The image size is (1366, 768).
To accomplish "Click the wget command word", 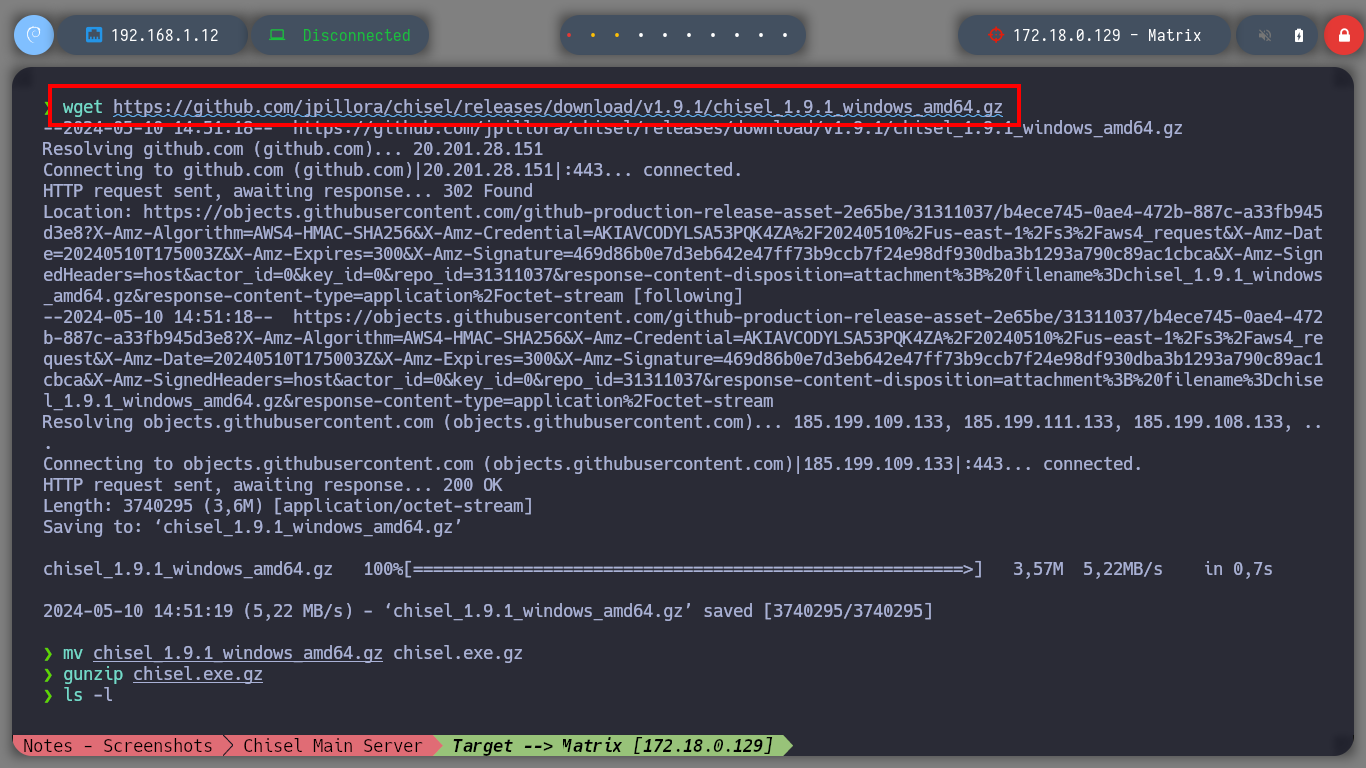I will [x=82, y=107].
